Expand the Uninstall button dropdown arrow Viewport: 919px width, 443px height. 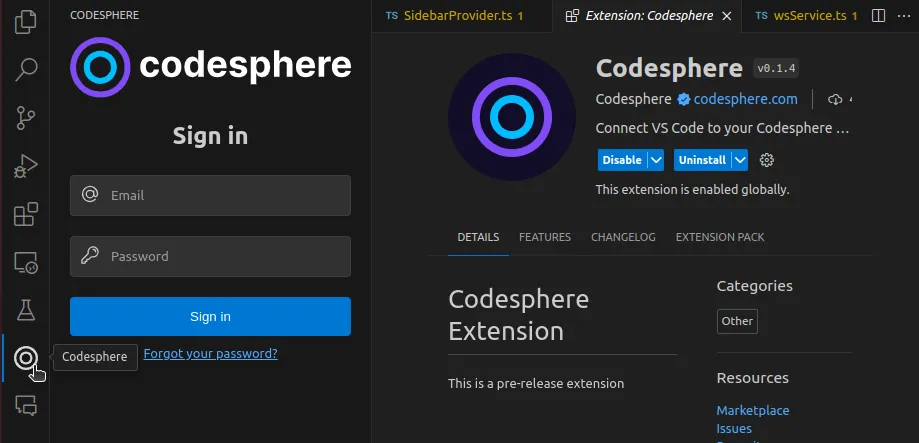click(x=740, y=160)
